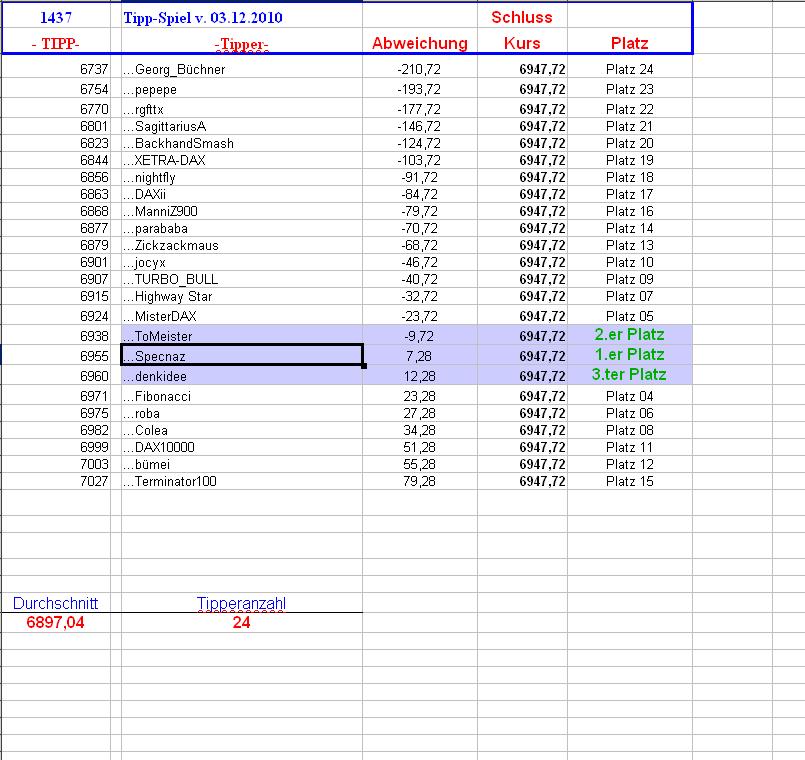The height and width of the screenshot is (760, 805).
Task: Click tip value 7003
Action: click(94, 464)
